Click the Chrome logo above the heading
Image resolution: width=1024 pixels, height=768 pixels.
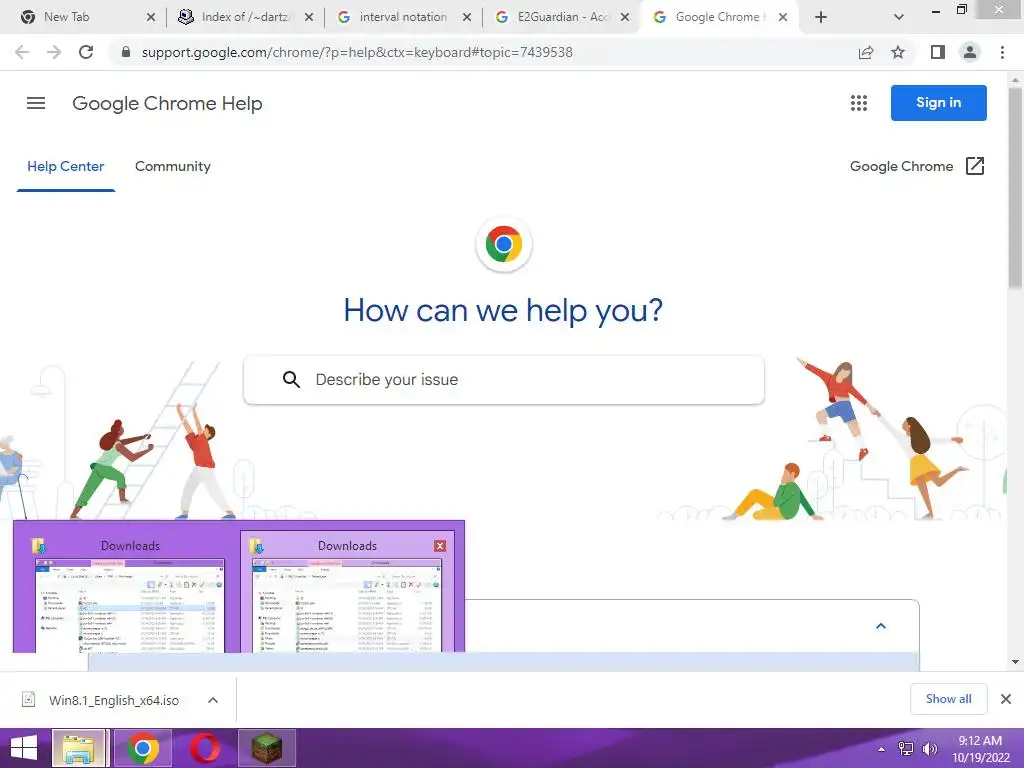coord(504,244)
